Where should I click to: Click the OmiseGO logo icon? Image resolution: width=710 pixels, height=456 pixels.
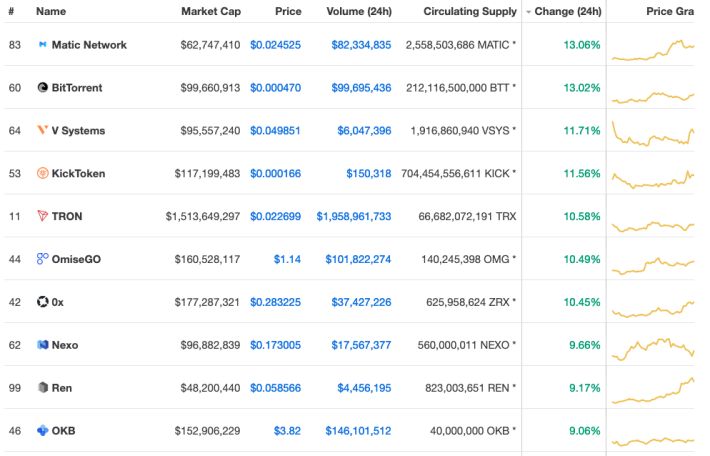pos(43,259)
